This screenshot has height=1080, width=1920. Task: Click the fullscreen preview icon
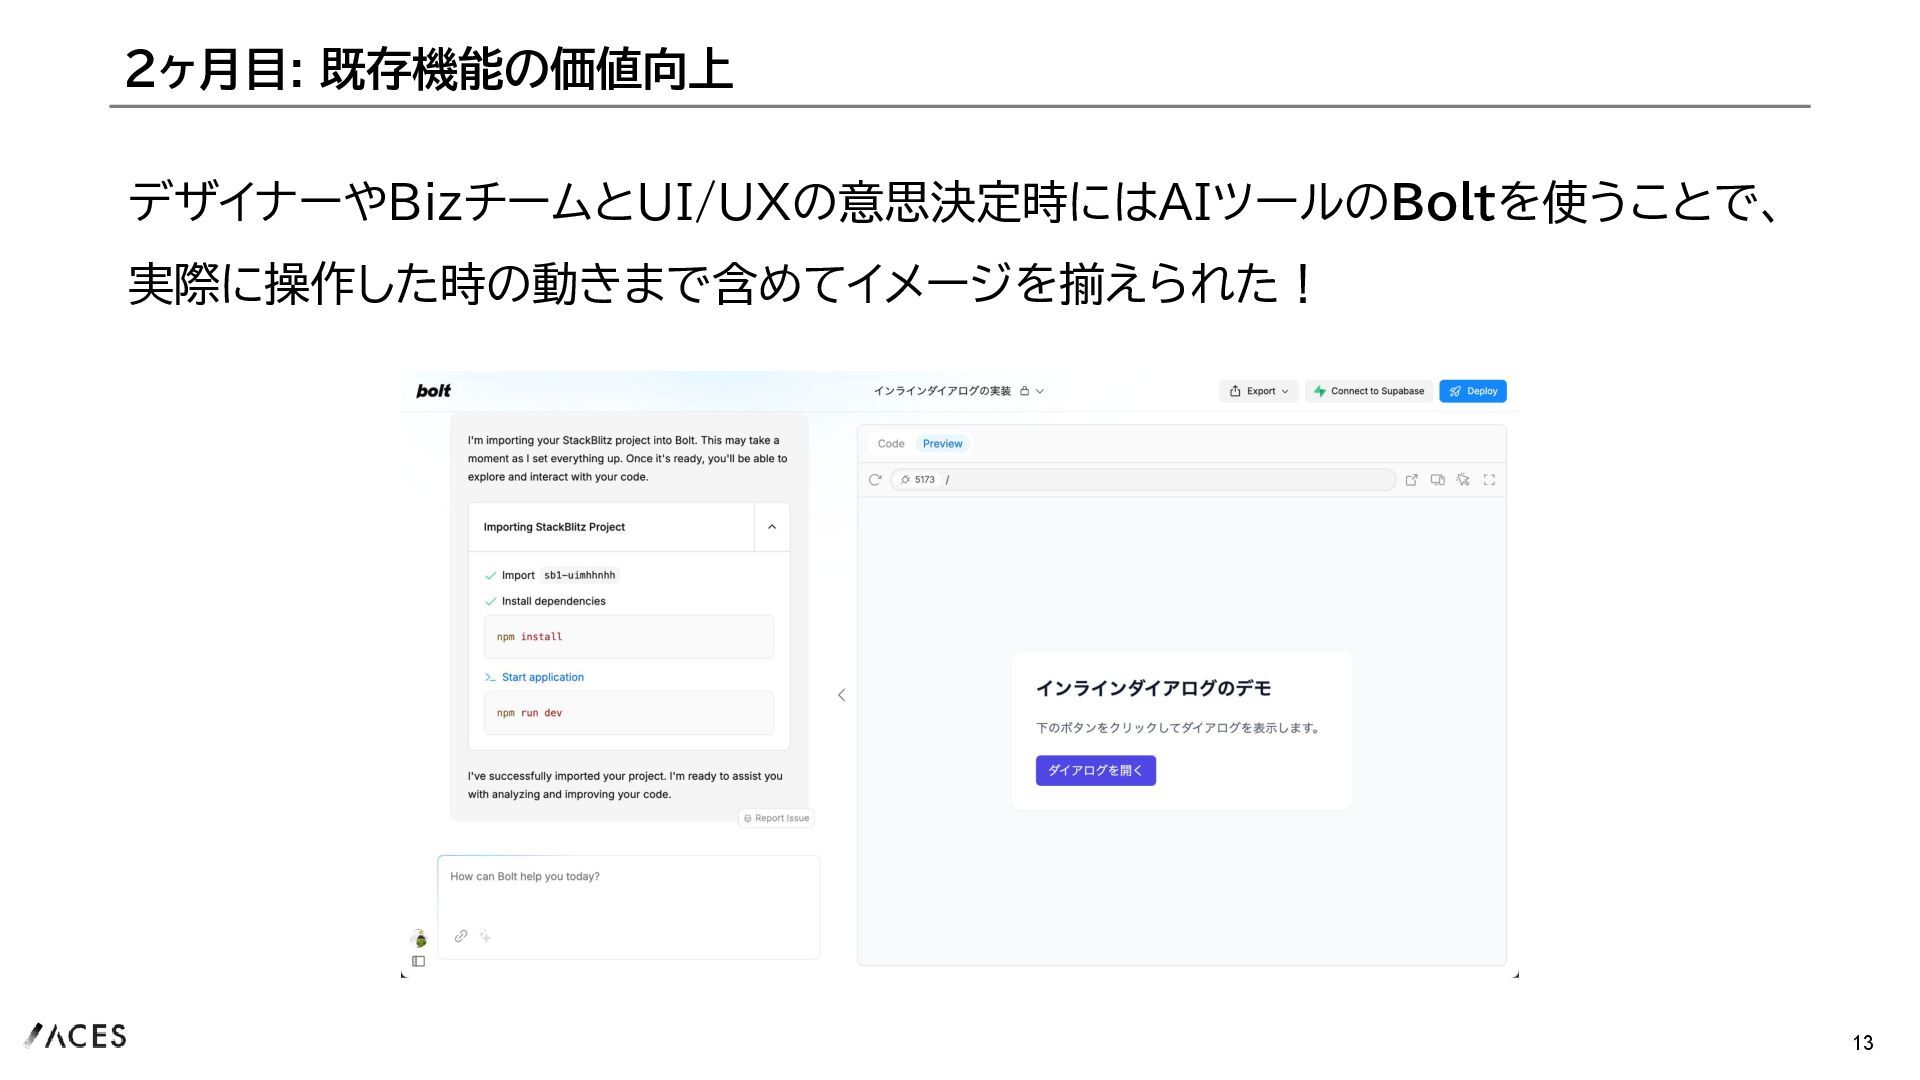point(1490,480)
